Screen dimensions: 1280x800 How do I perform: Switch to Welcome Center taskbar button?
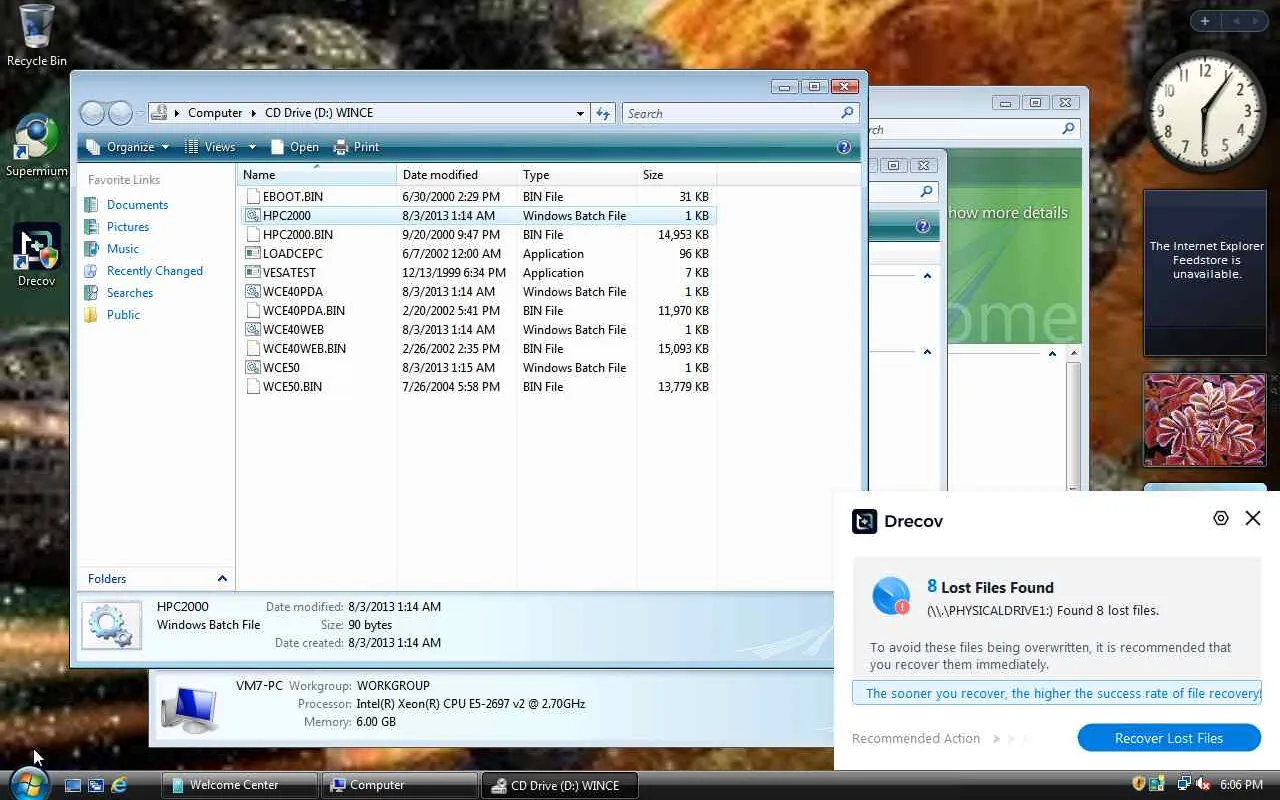(240, 785)
